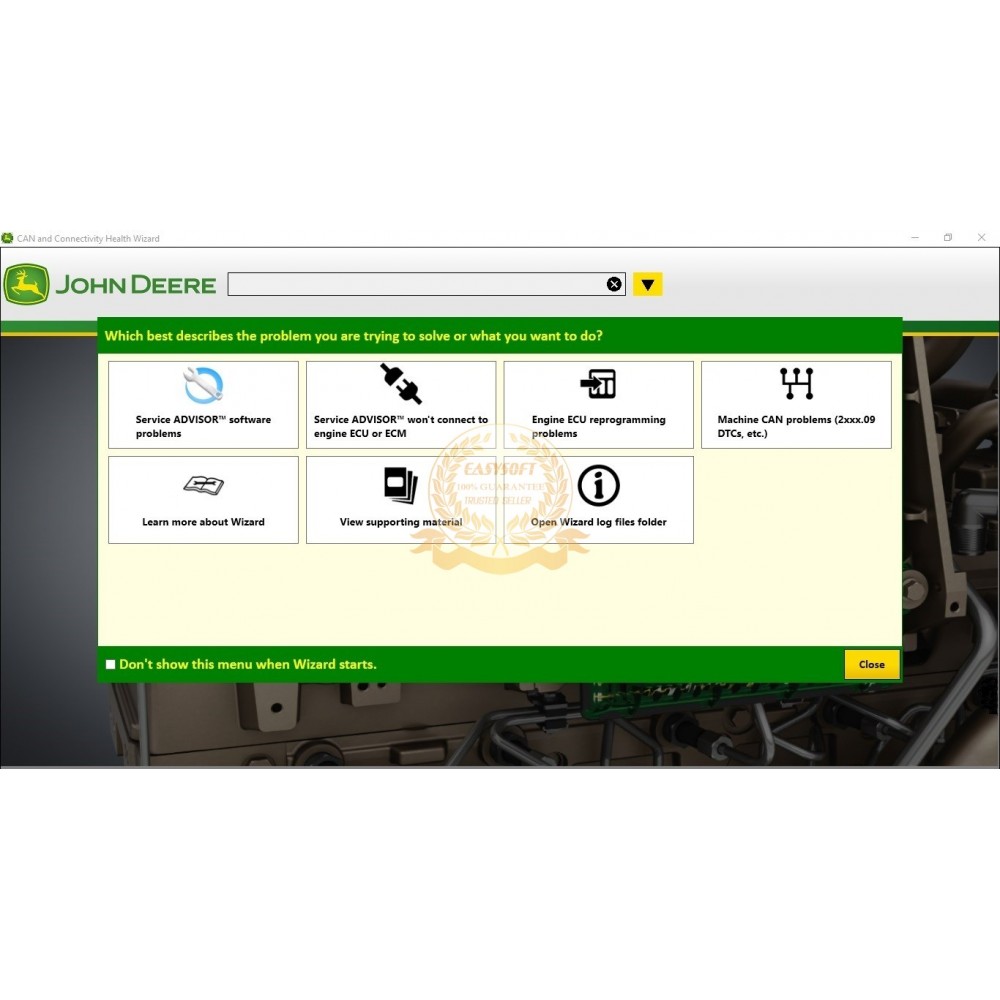Select Service ADVISOR won't connect to engine ECU
The height and width of the screenshot is (1000, 1000).
[x=401, y=404]
